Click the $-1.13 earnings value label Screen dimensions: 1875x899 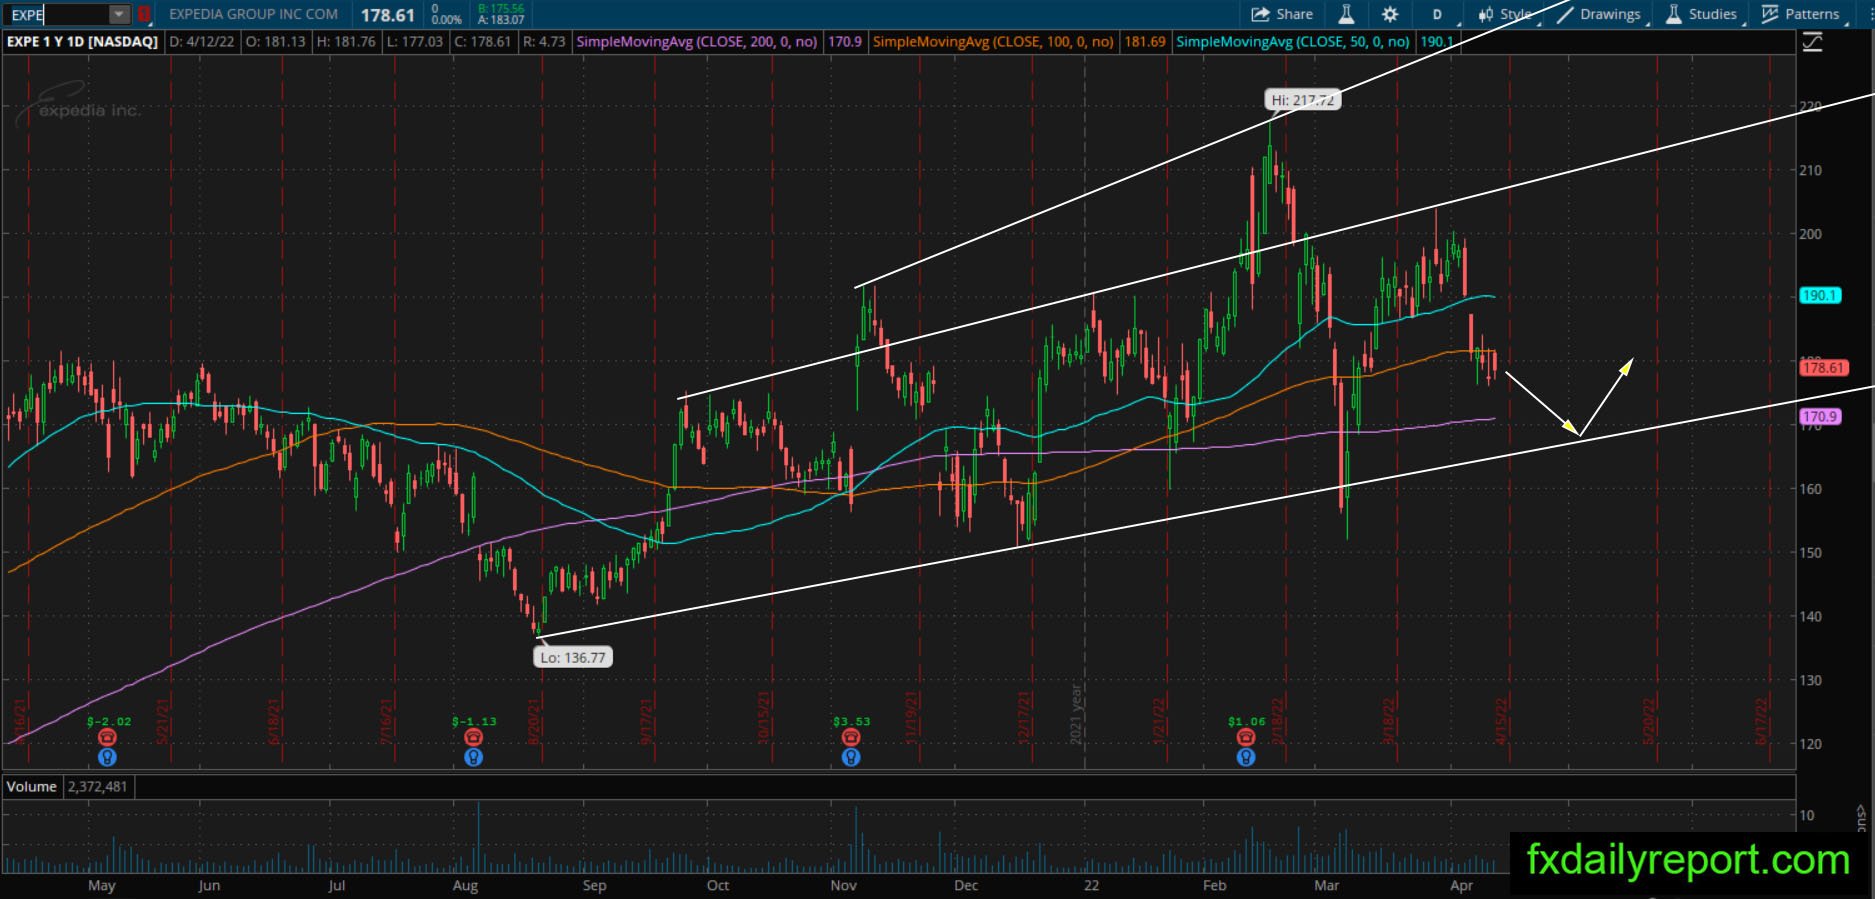(474, 721)
